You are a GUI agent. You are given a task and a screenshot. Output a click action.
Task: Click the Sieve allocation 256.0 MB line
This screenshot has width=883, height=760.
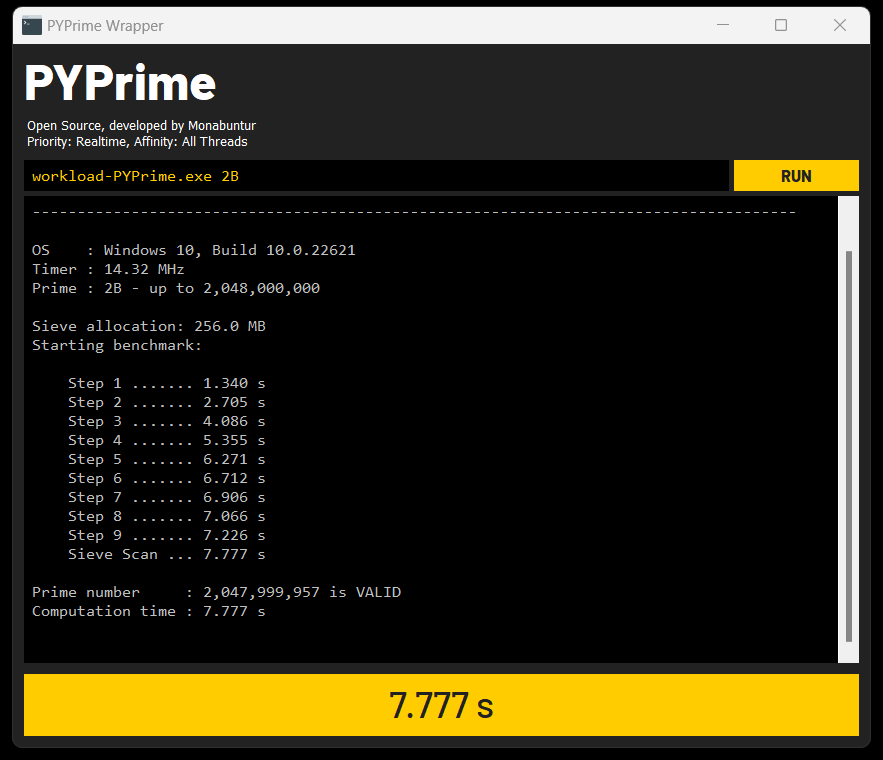tap(149, 326)
